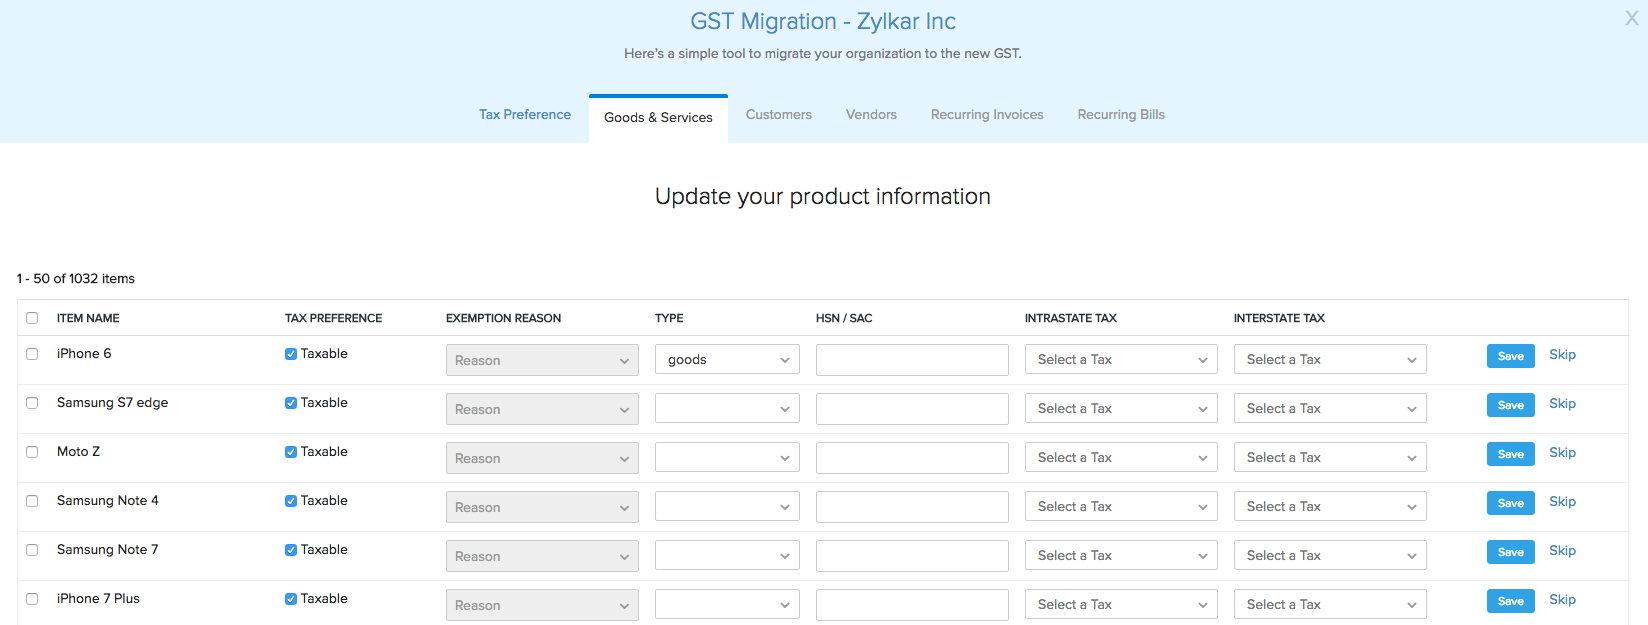The image size is (1648, 625).
Task: Open the Vendors tab
Action: [871, 115]
